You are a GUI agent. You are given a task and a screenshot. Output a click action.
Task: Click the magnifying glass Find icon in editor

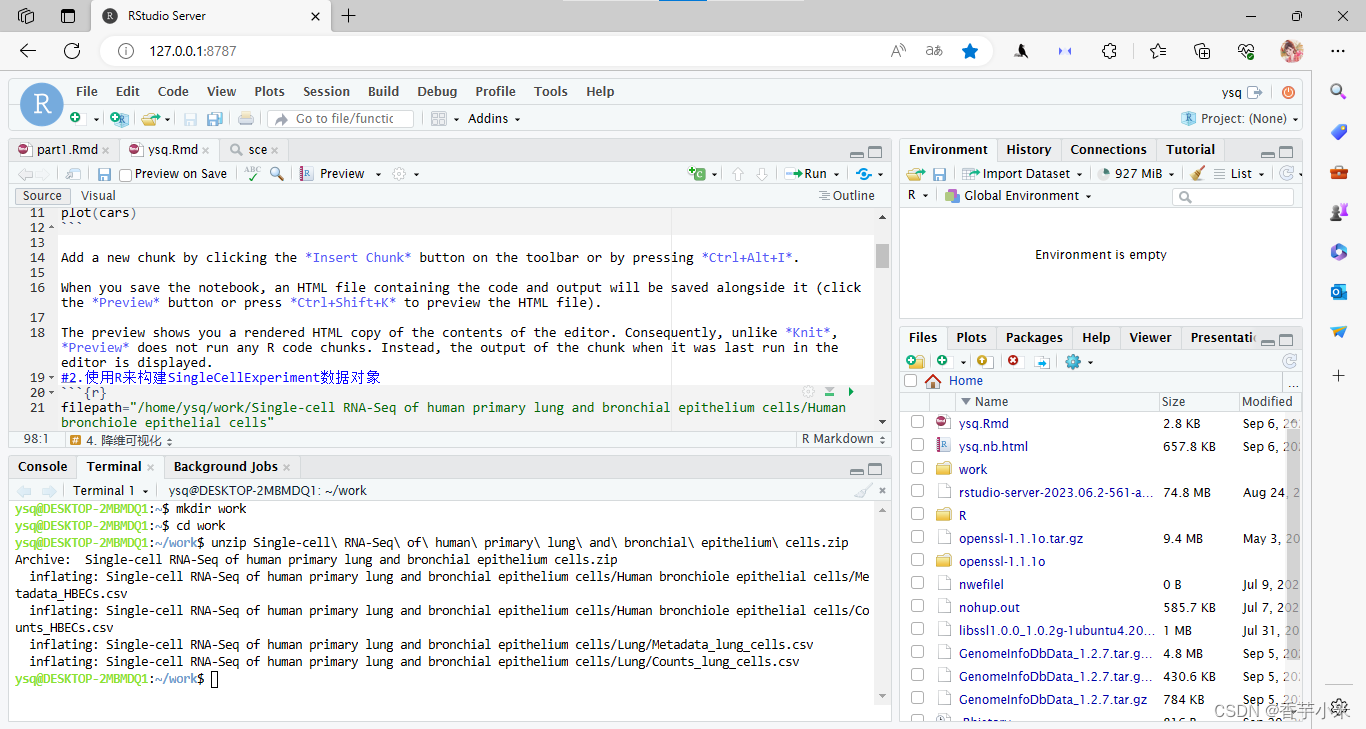(x=276, y=173)
